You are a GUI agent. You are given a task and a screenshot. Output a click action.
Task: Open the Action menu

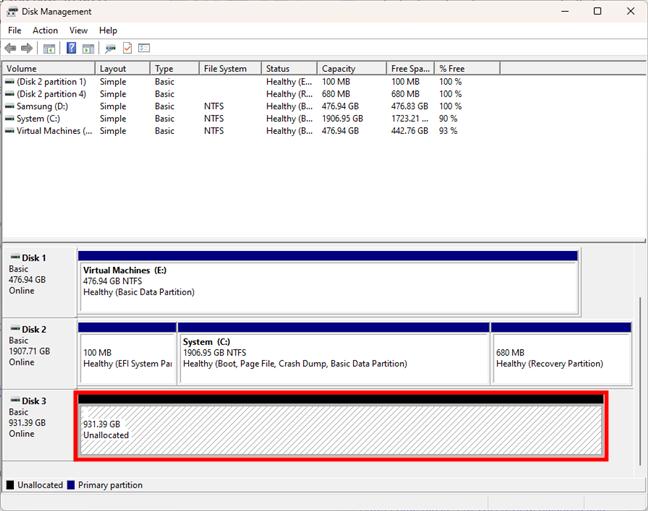click(45, 31)
